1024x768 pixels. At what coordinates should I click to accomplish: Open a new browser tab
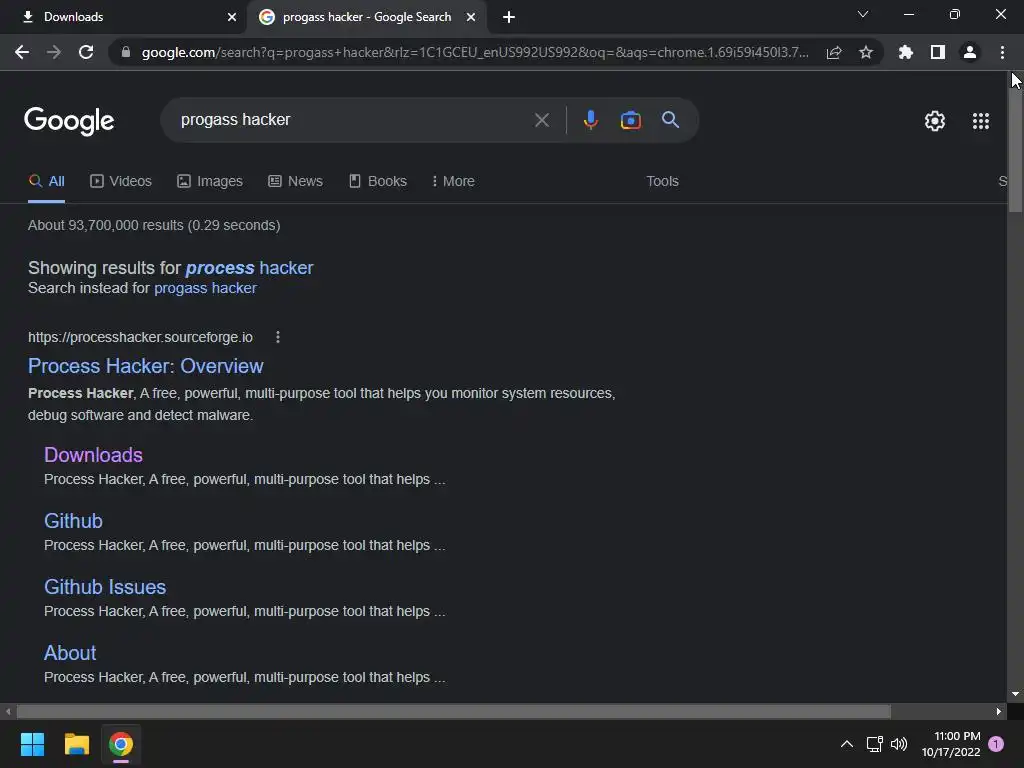[x=509, y=17]
